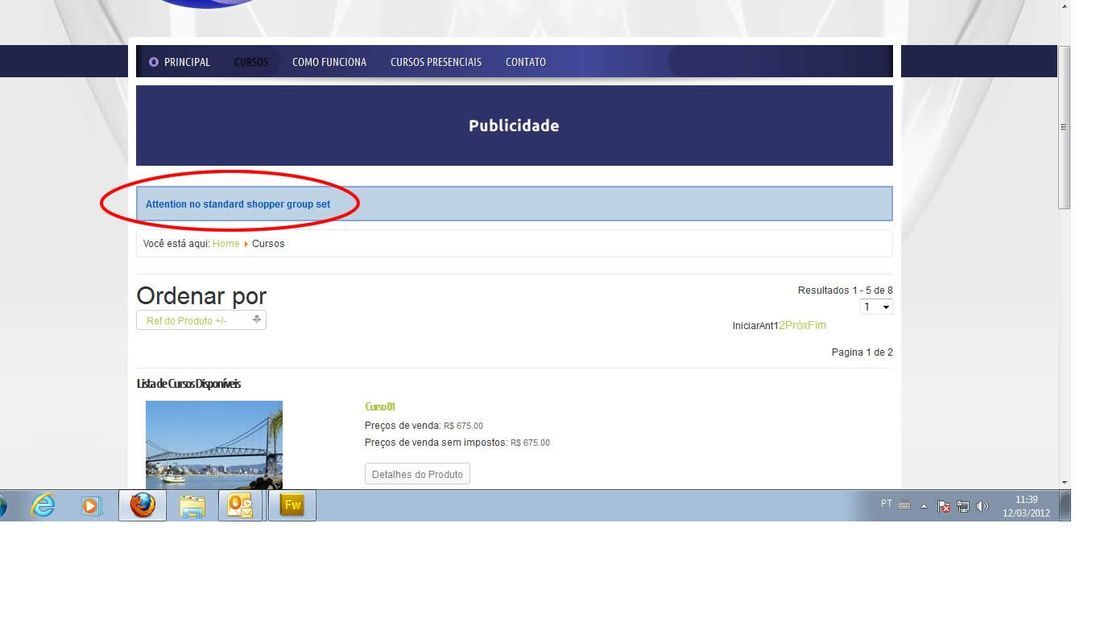Go to page 2 in pagination
This screenshot has width=1100, height=618.
point(782,325)
